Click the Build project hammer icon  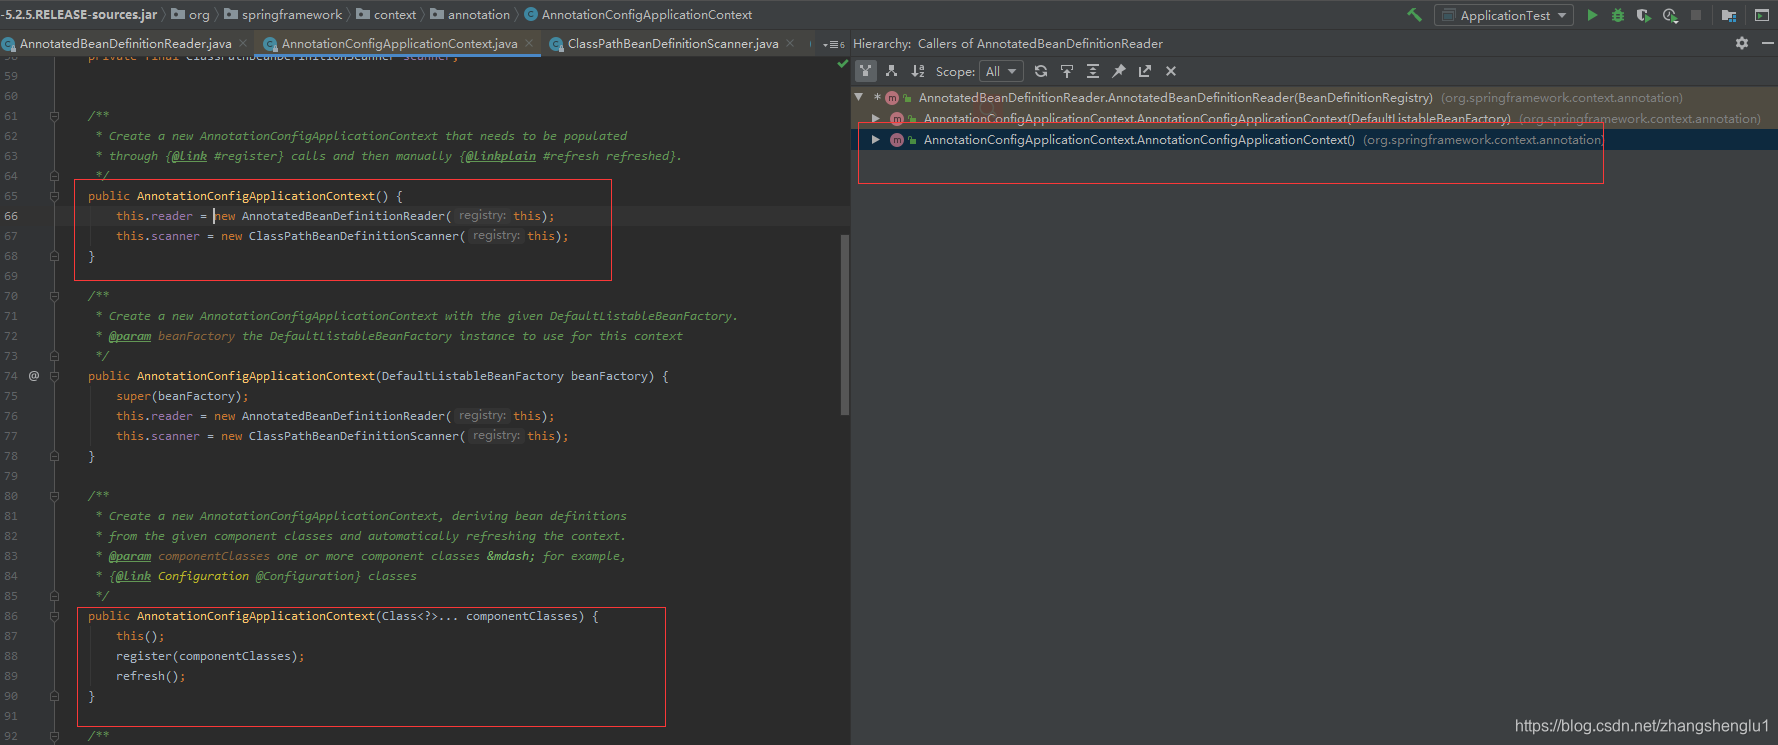click(1414, 15)
